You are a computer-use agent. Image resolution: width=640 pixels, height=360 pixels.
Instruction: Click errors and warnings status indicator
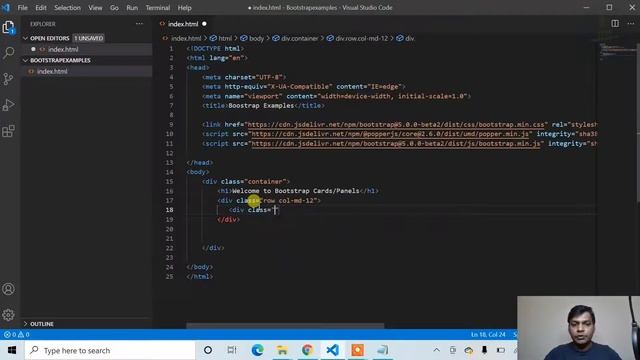[16, 334]
